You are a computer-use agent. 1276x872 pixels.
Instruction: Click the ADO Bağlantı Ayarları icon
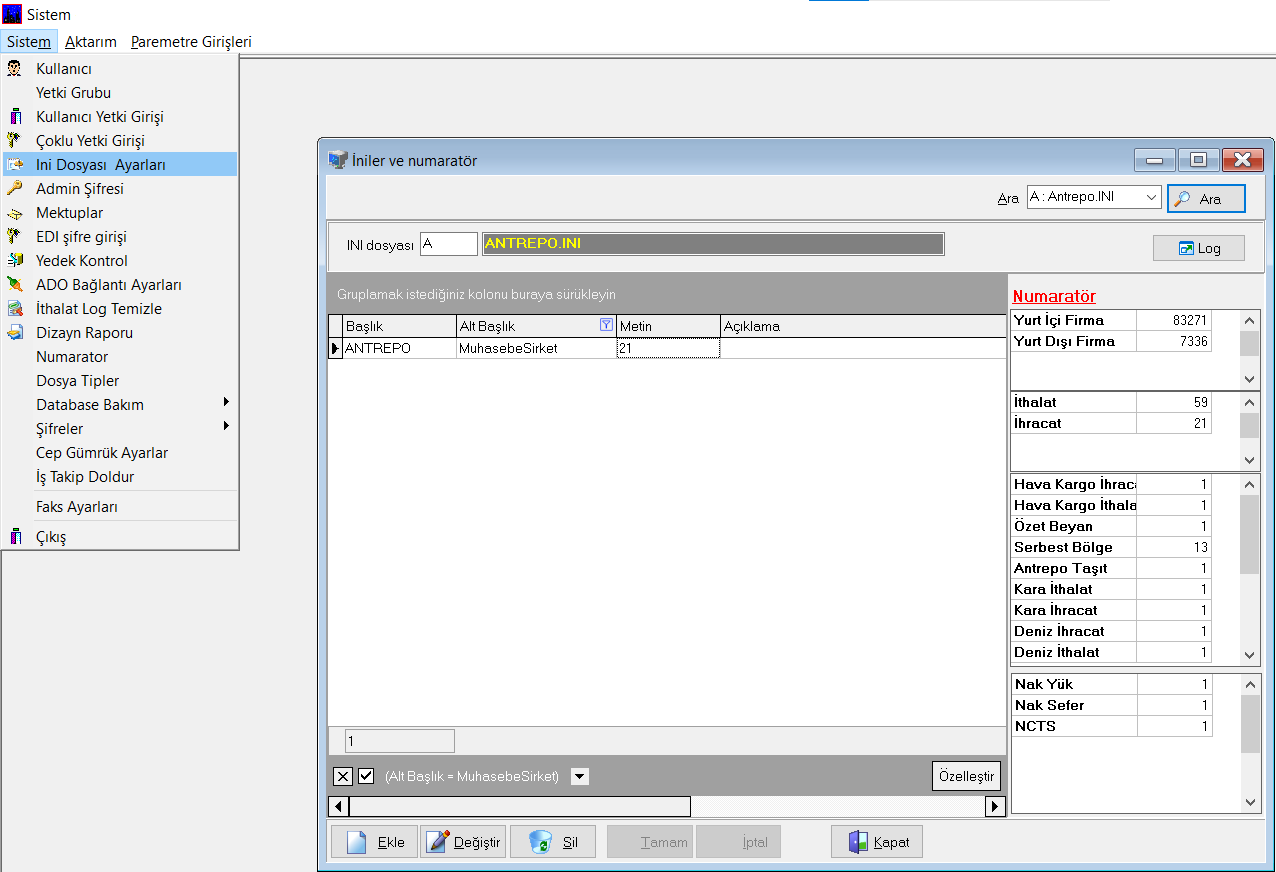coord(15,285)
